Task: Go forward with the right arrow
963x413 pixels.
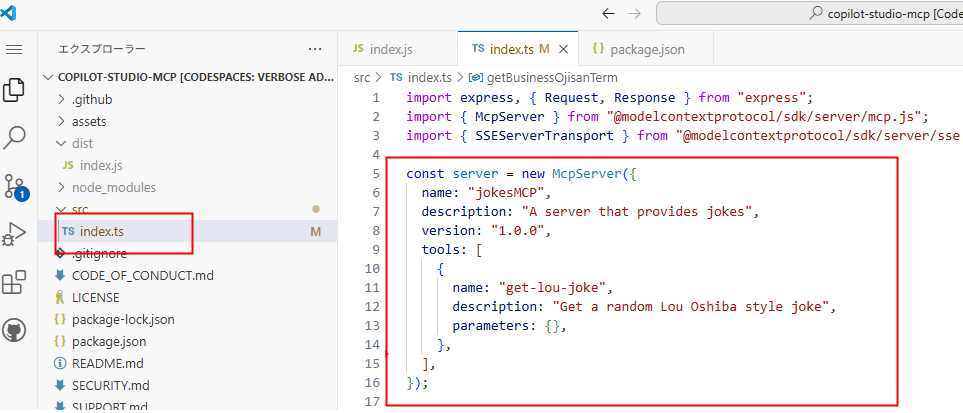Action: [x=635, y=14]
